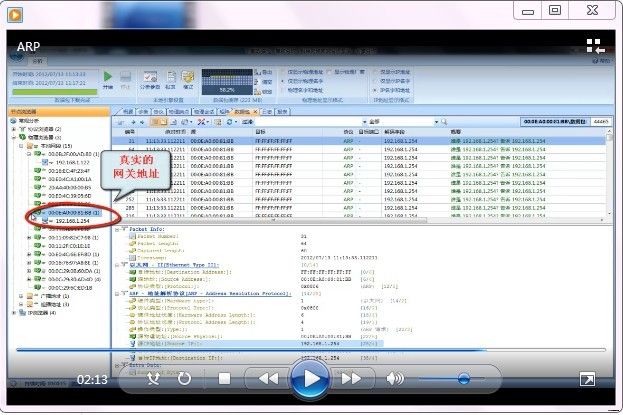The height and width of the screenshot is (415, 623).
Task: Toggle repeat in the player controls
Action: coord(184,378)
